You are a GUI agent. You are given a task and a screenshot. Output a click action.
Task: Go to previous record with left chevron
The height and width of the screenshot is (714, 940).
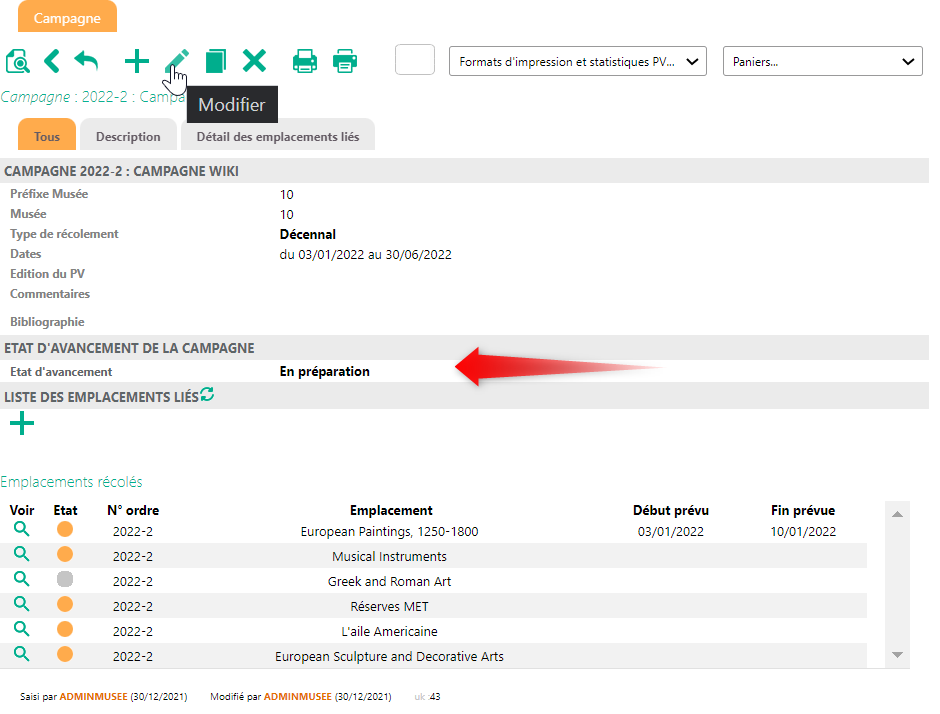tap(52, 62)
